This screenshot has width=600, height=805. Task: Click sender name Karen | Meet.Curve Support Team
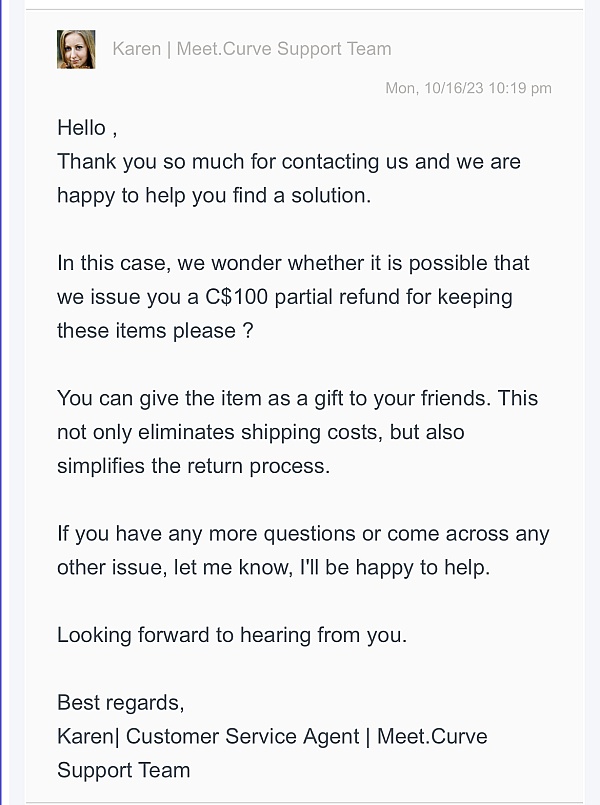[x=251, y=49]
